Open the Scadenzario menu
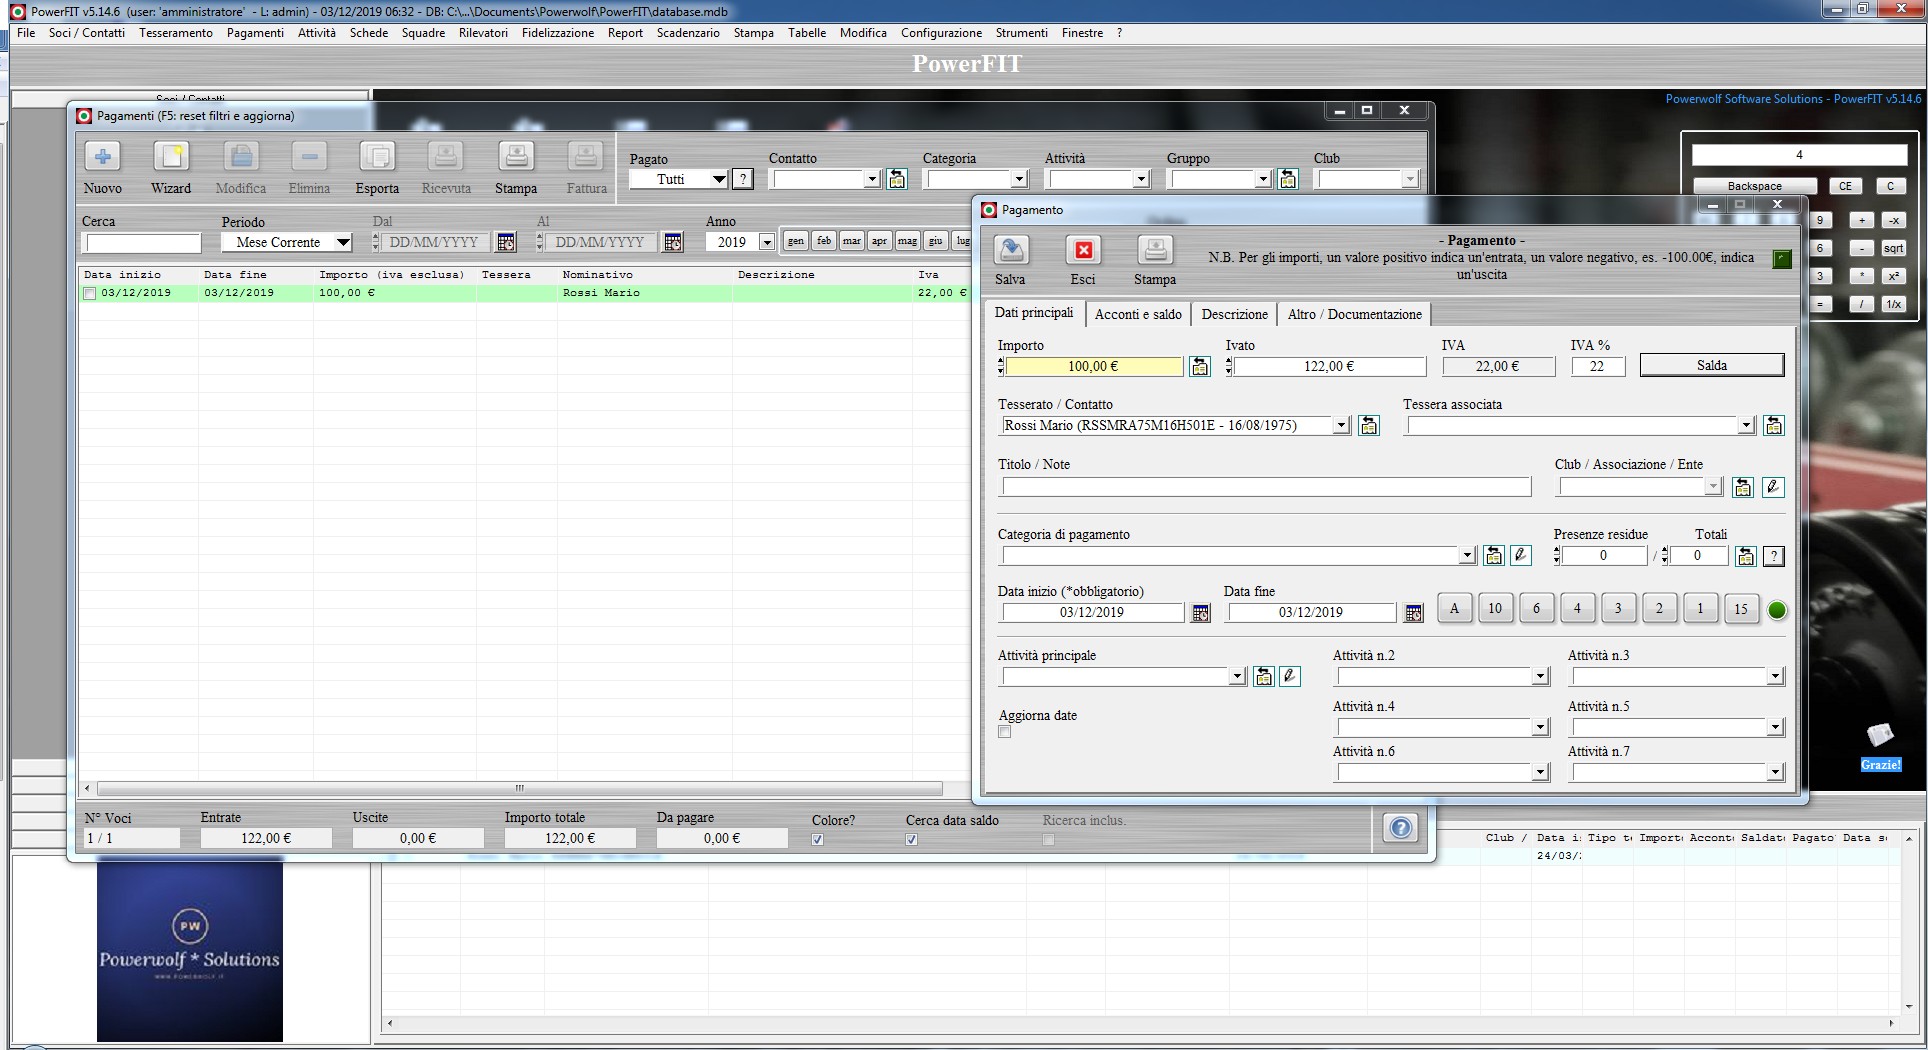Image resolution: width=1928 pixels, height=1050 pixels. (688, 33)
